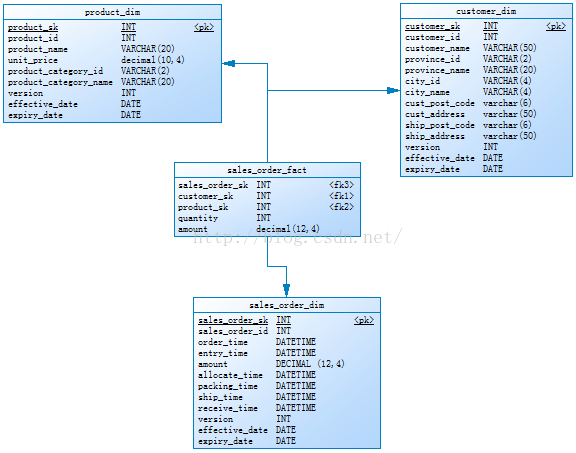
Task: Select the arrowhead pointing to sales_order_dim
Action: point(287,290)
